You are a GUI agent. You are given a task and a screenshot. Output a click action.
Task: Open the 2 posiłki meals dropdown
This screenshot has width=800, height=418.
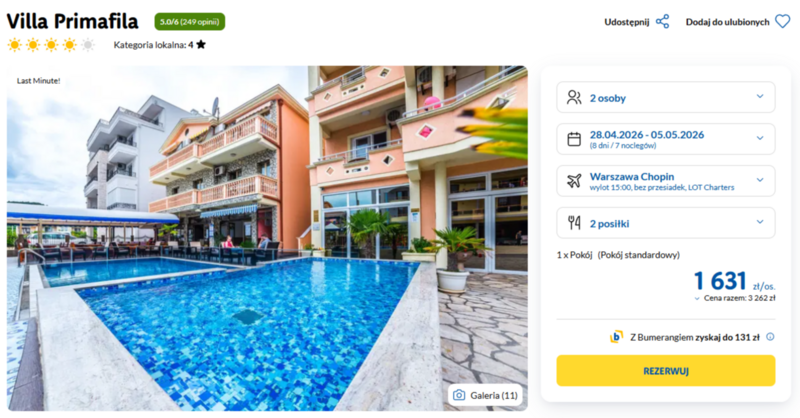tap(666, 223)
